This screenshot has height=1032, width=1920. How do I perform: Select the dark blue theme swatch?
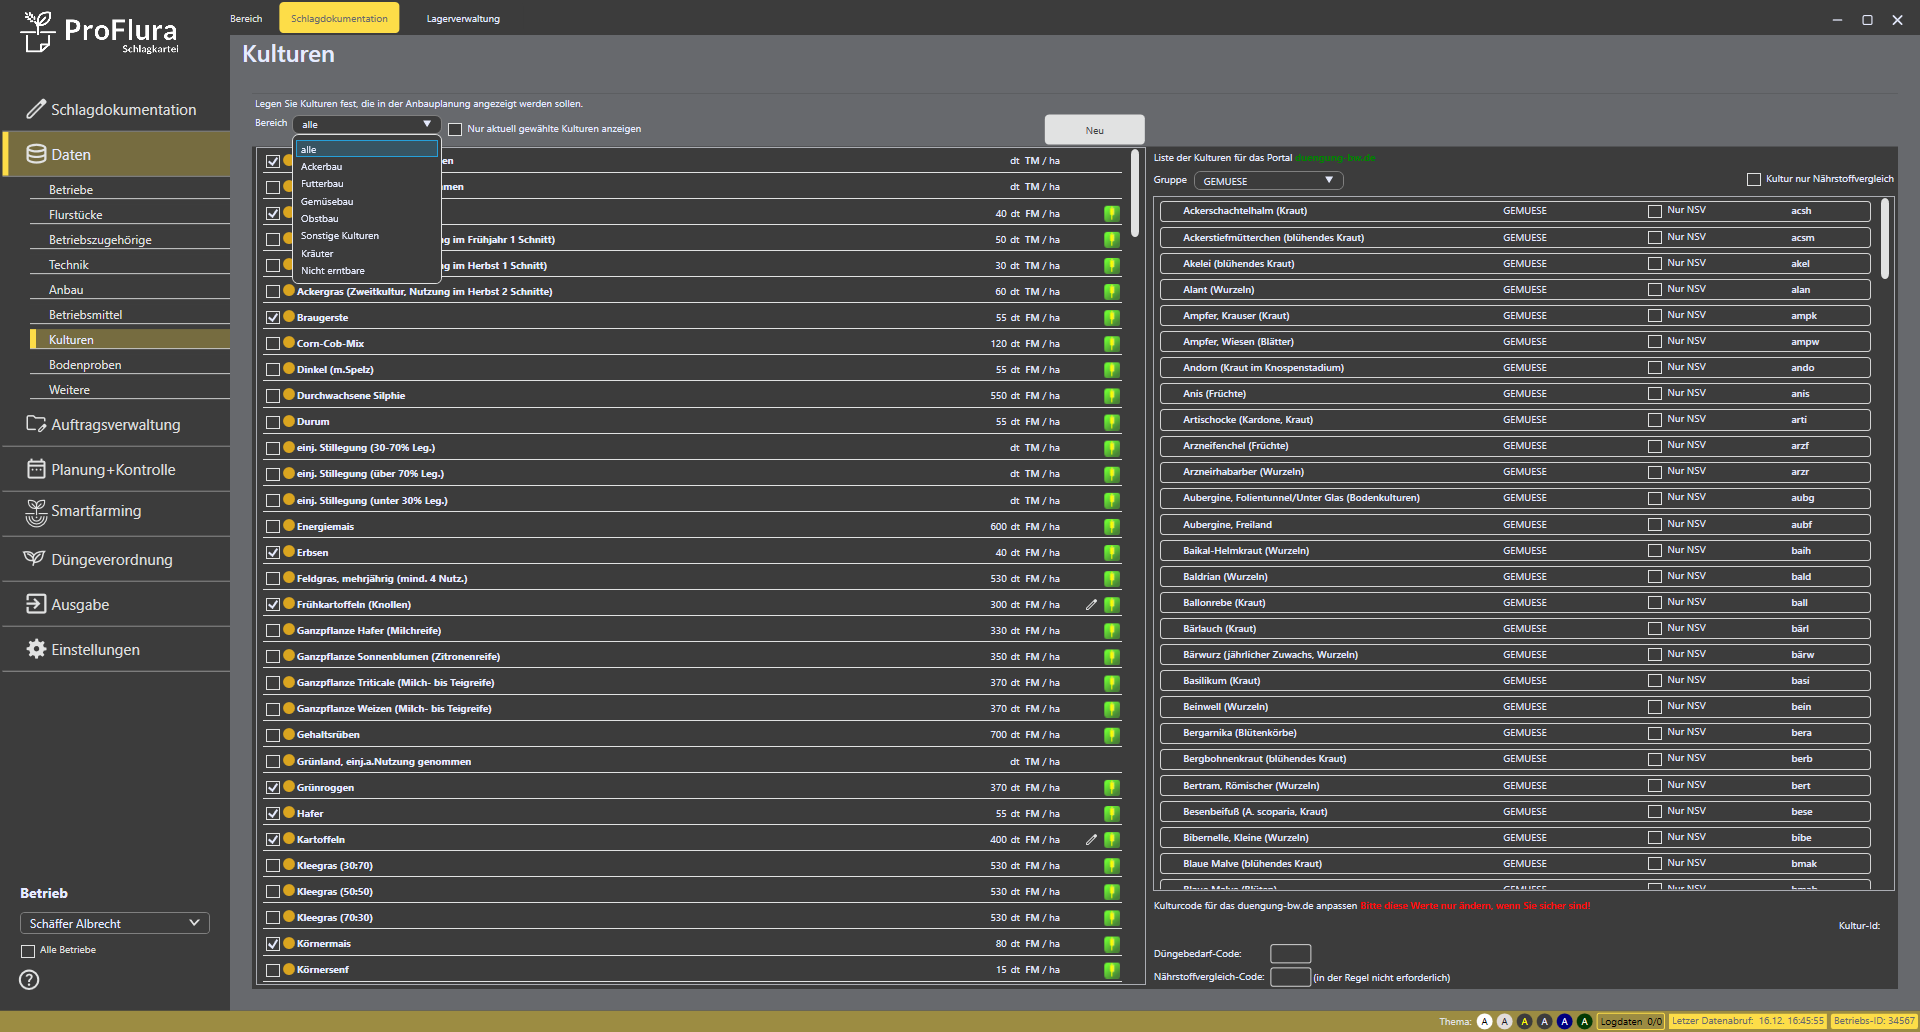1564,1021
